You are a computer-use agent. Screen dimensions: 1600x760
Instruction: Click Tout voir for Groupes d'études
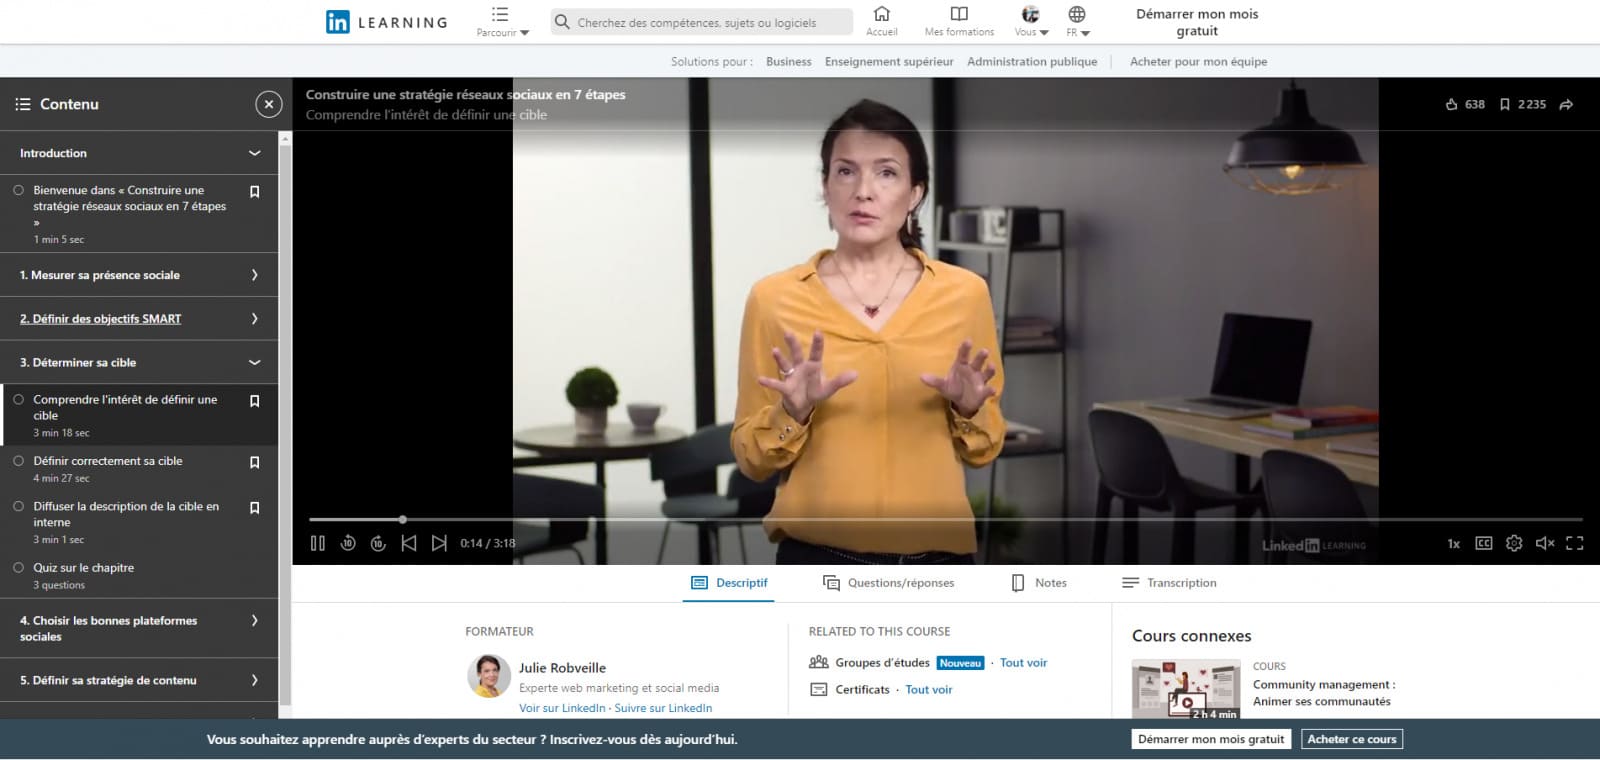click(1023, 663)
